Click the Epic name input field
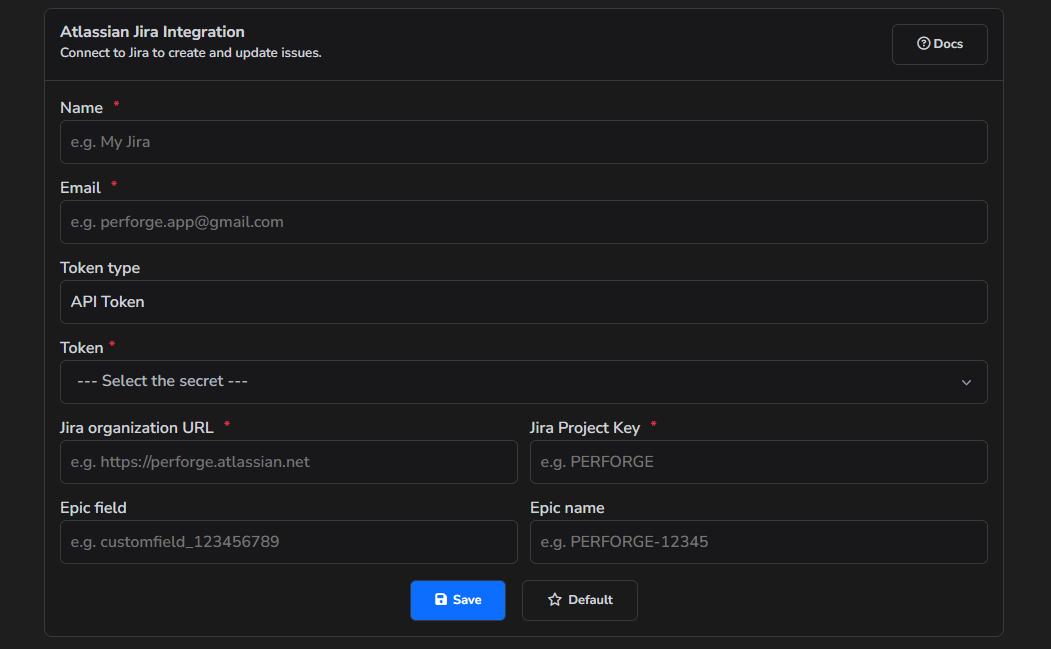 pos(759,542)
